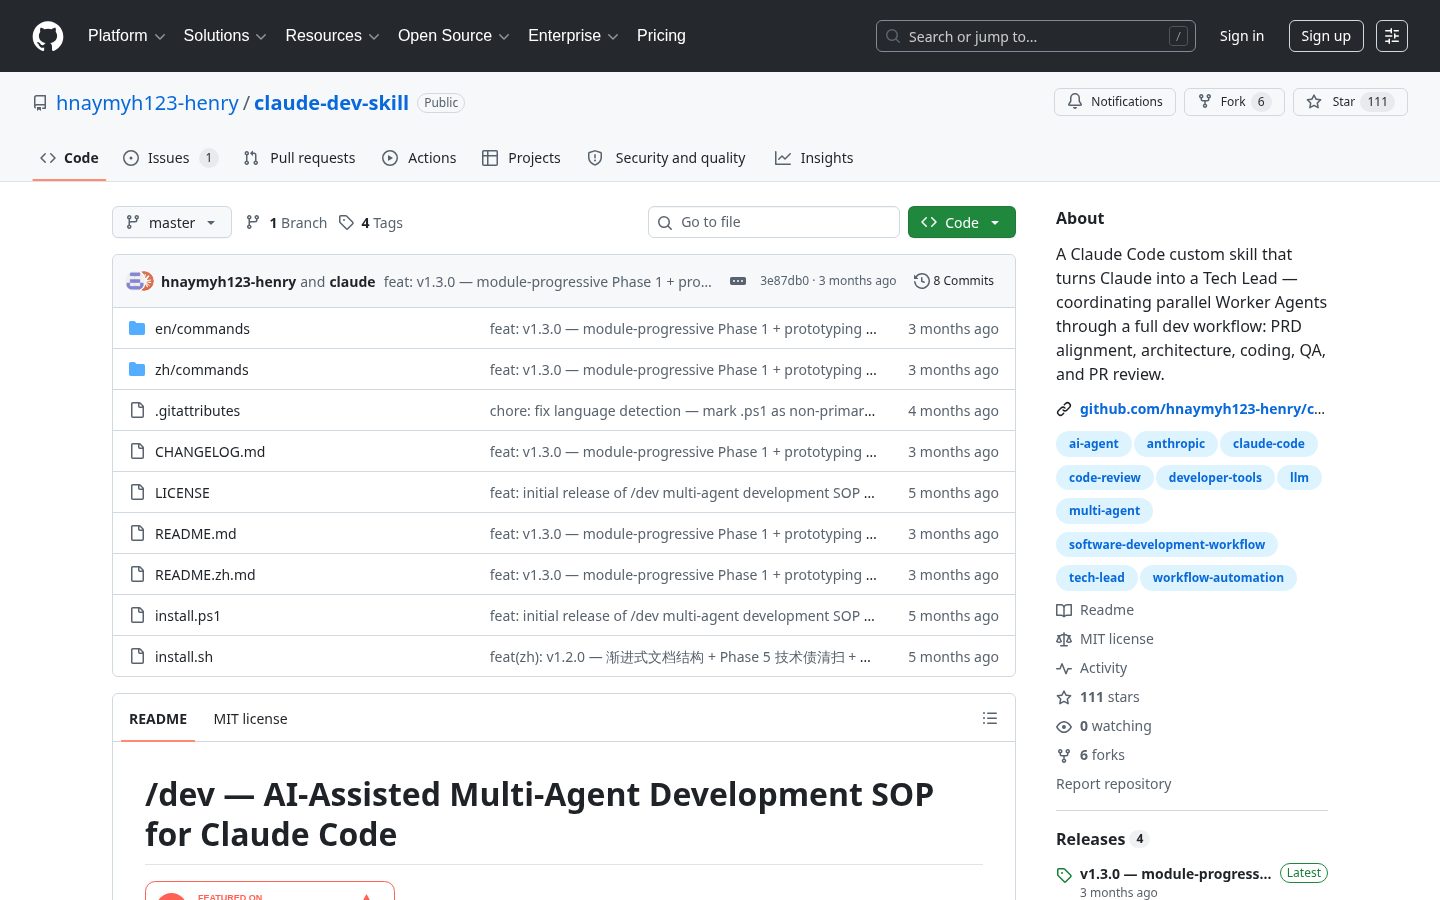Click the folder icon beside en/commands
The height and width of the screenshot is (900, 1440).
137,329
